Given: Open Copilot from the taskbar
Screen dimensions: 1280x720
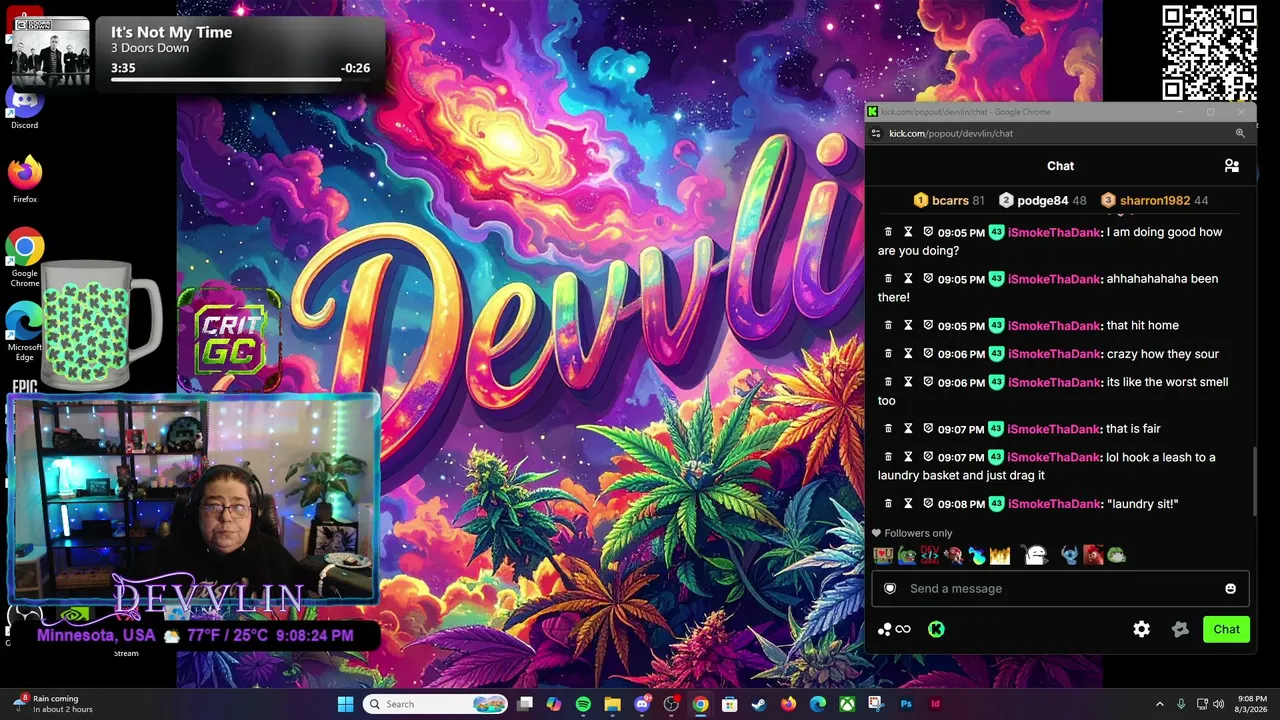Looking at the screenshot, I should click(554, 704).
